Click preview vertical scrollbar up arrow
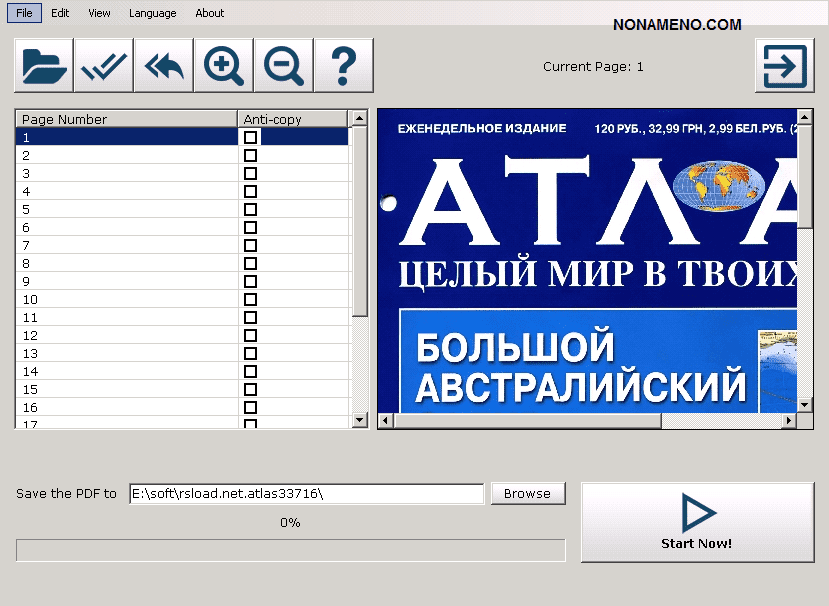Viewport: 829px width, 606px height. point(805,118)
